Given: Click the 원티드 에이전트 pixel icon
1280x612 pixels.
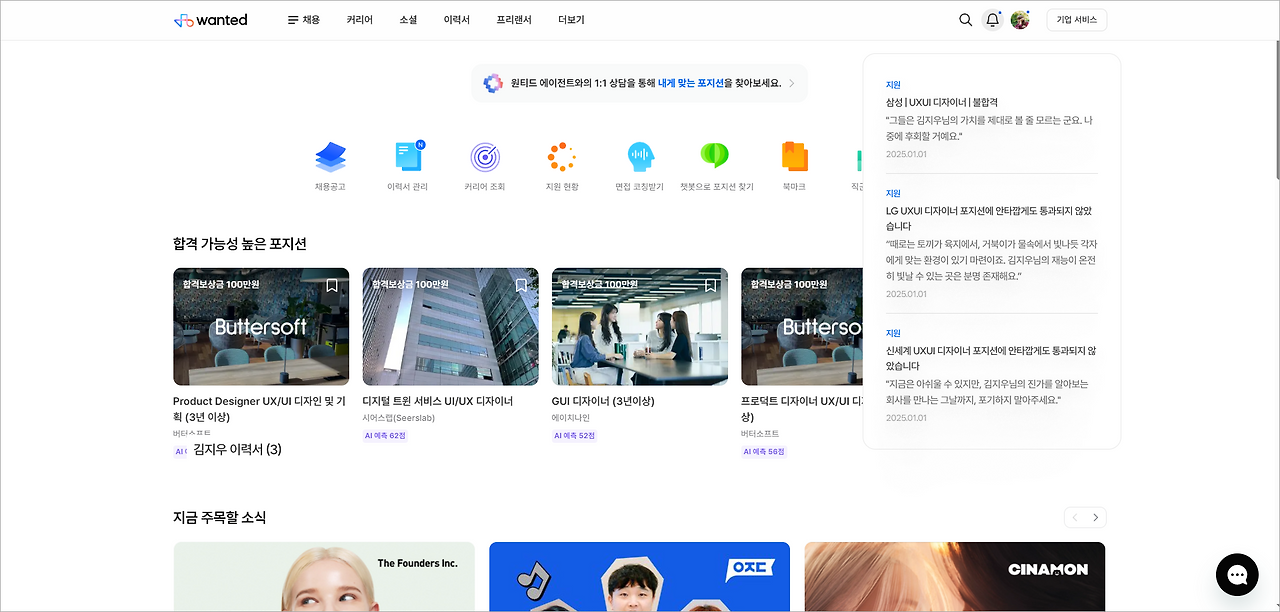Looking at the screenshot, I should click(x=493, y=83).
